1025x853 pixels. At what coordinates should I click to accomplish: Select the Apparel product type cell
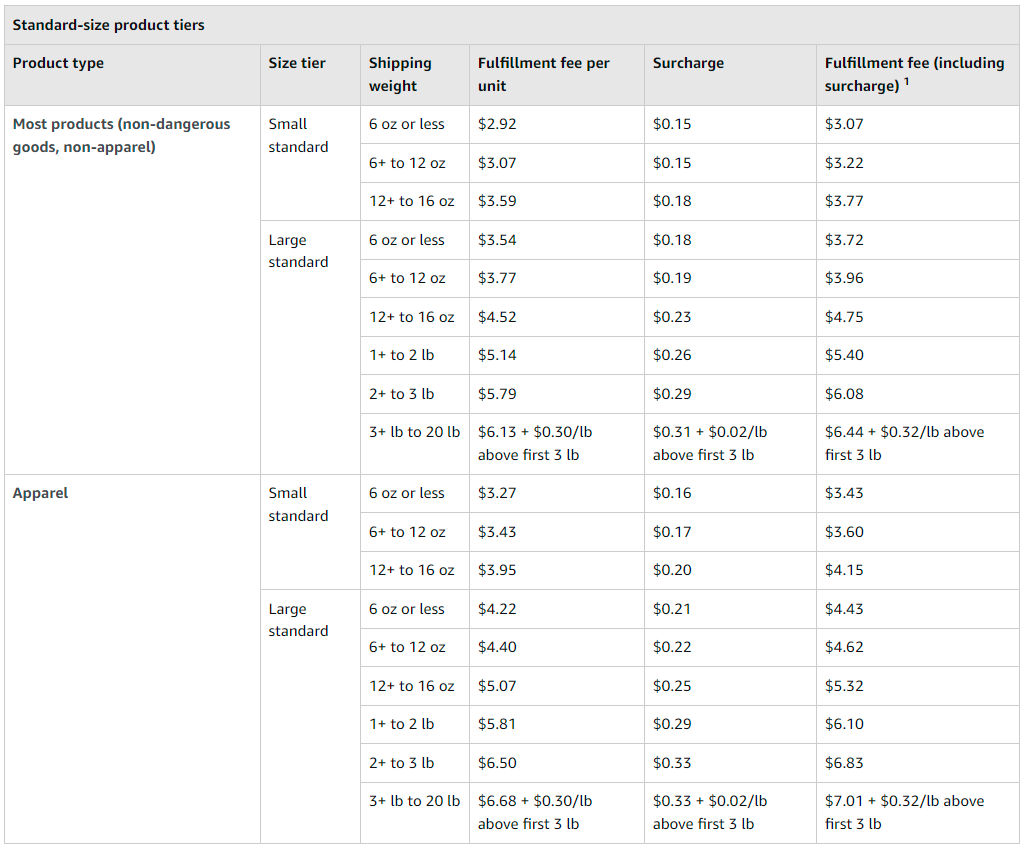pyautogui.click(x=40, y=493)
